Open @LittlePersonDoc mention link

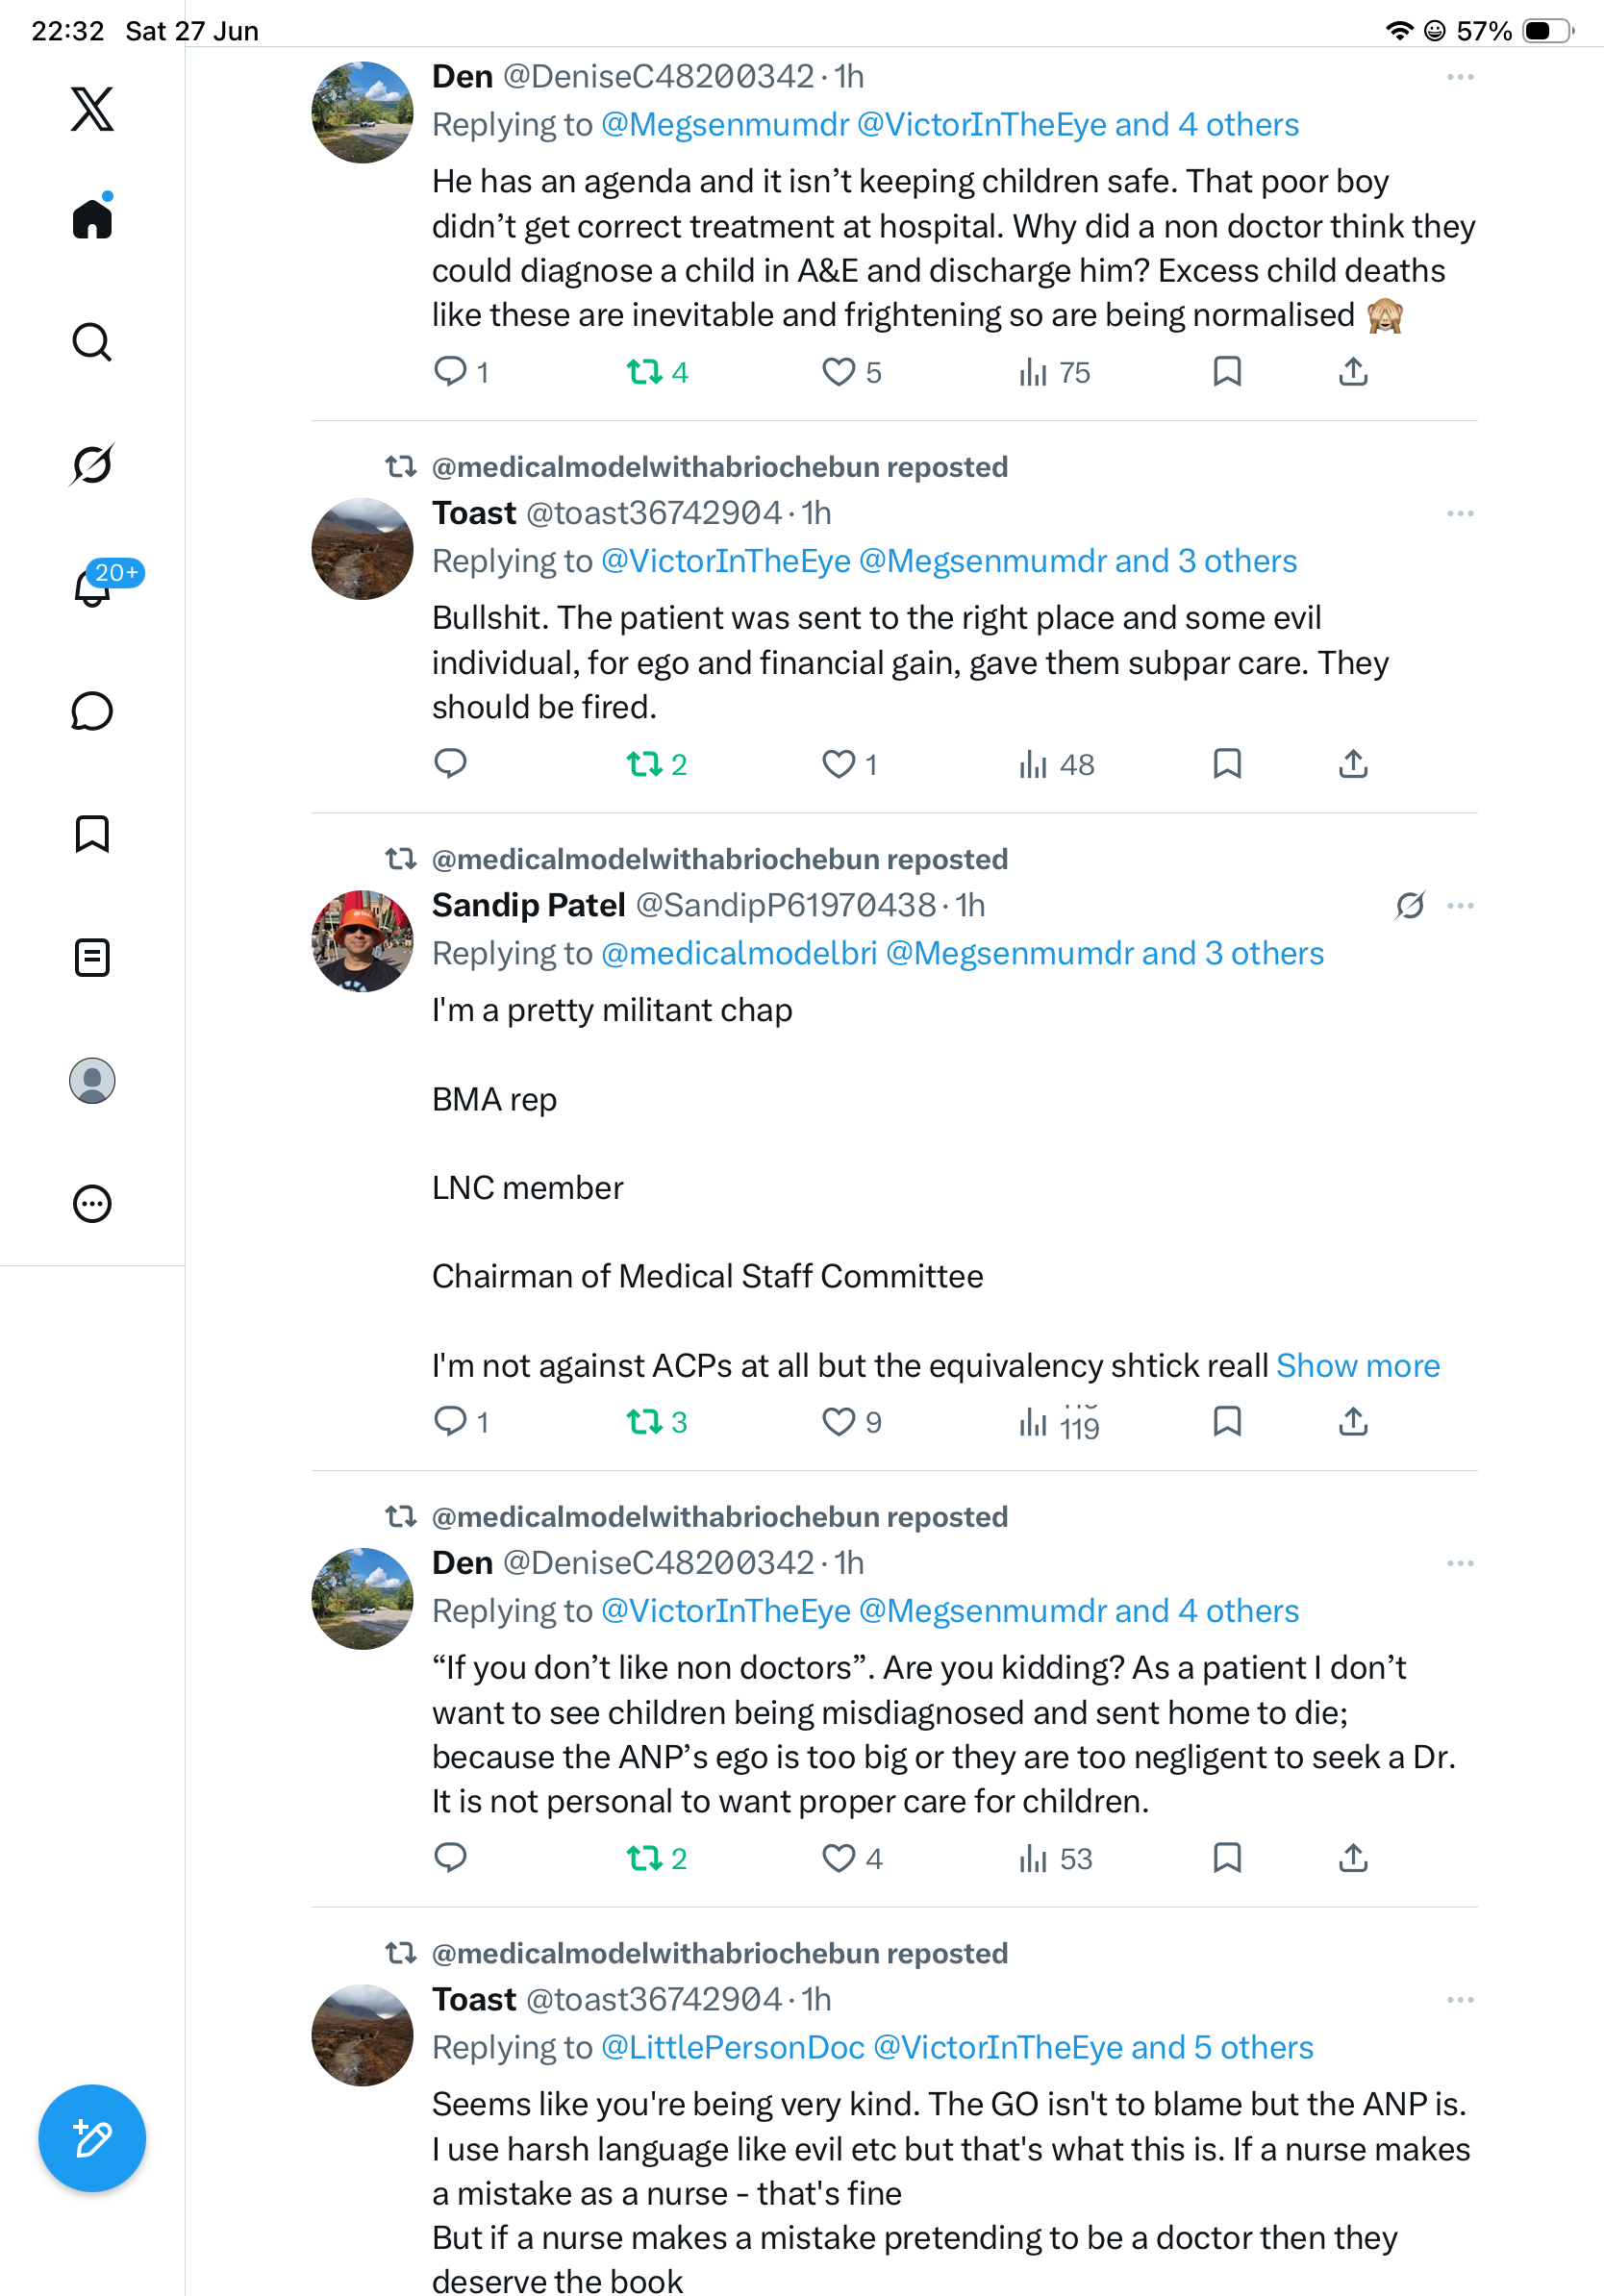pyautogui.click(x=733, y=2048)
